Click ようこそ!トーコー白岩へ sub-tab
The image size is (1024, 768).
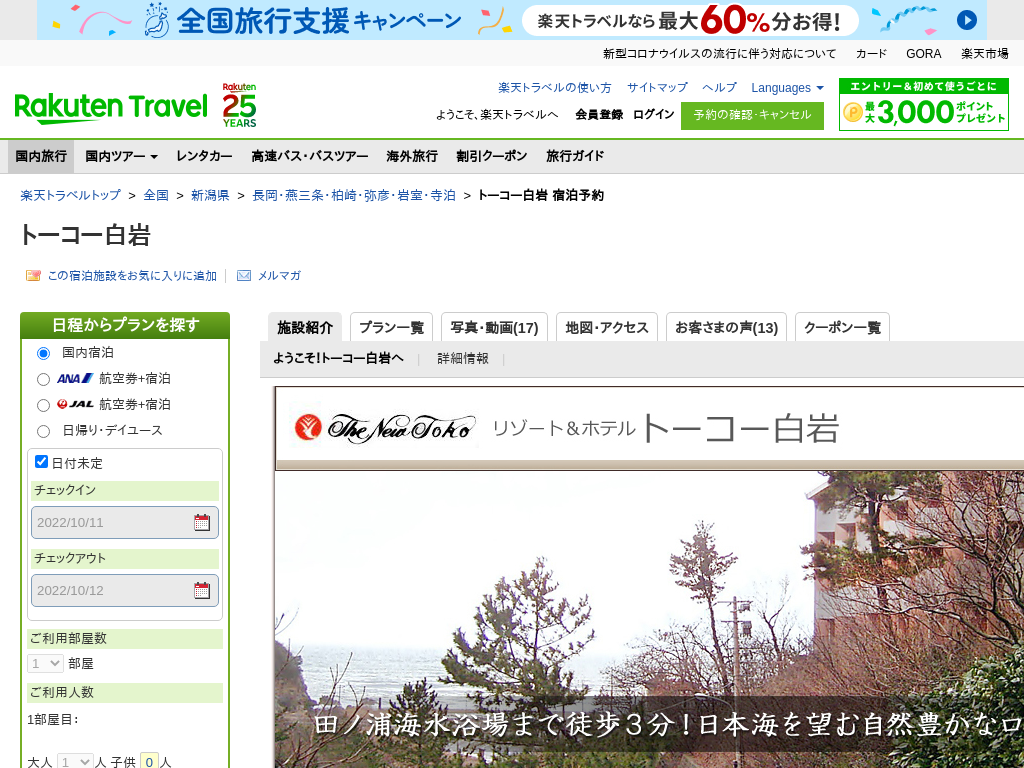pyautogui.click(x=338, y=359)
